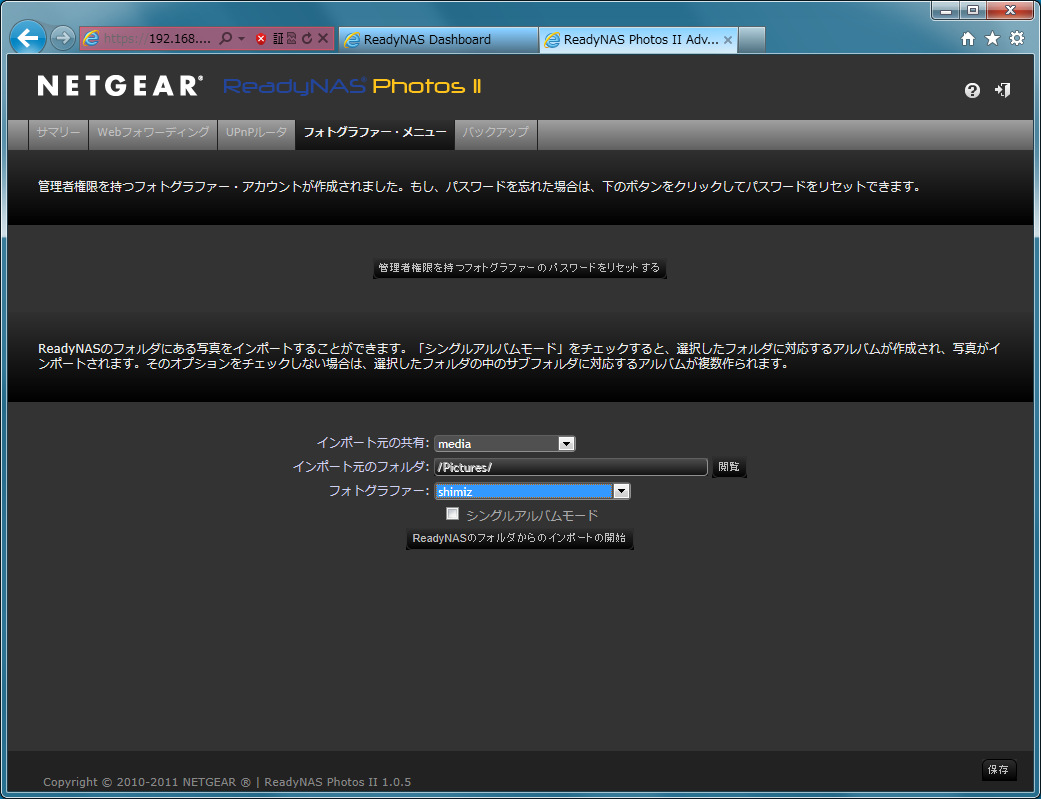
Task: Click the /Pictures/ import folder field
Action: point(571,467)
